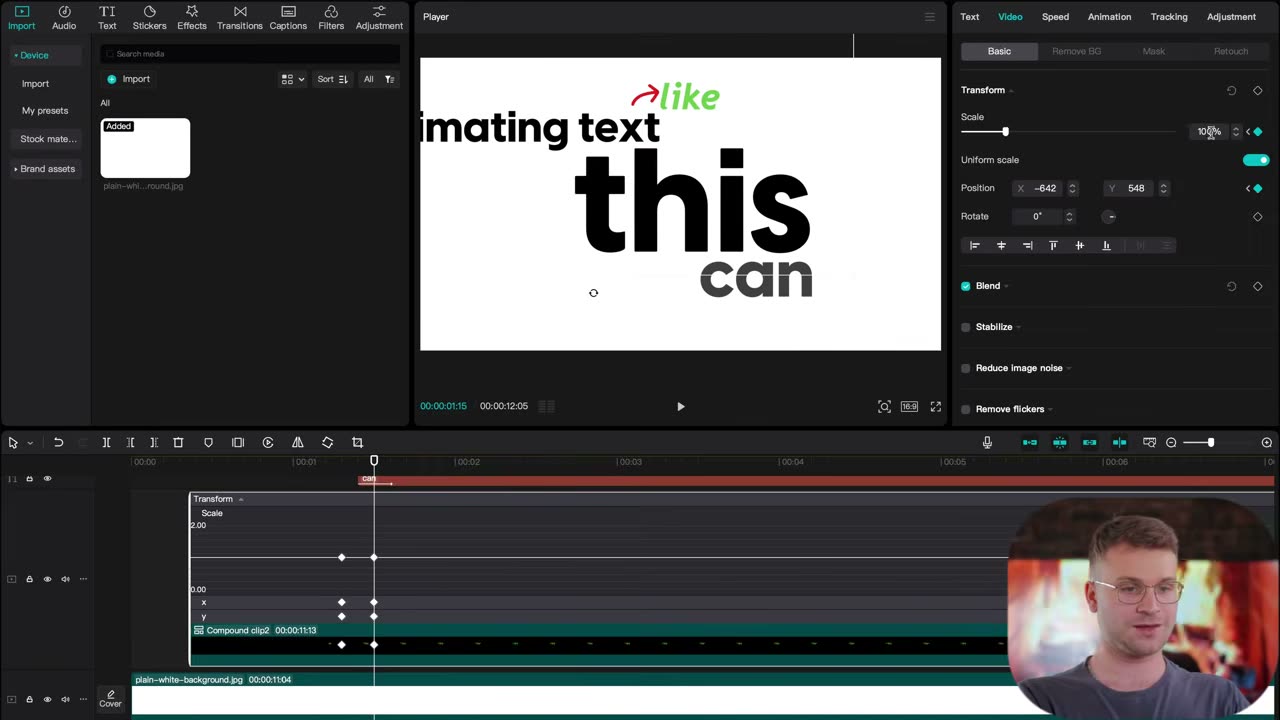1280x720 pixels.
Task: Open the Player panel menu icon
Action: pyautogui.click(x=930, y=17)
